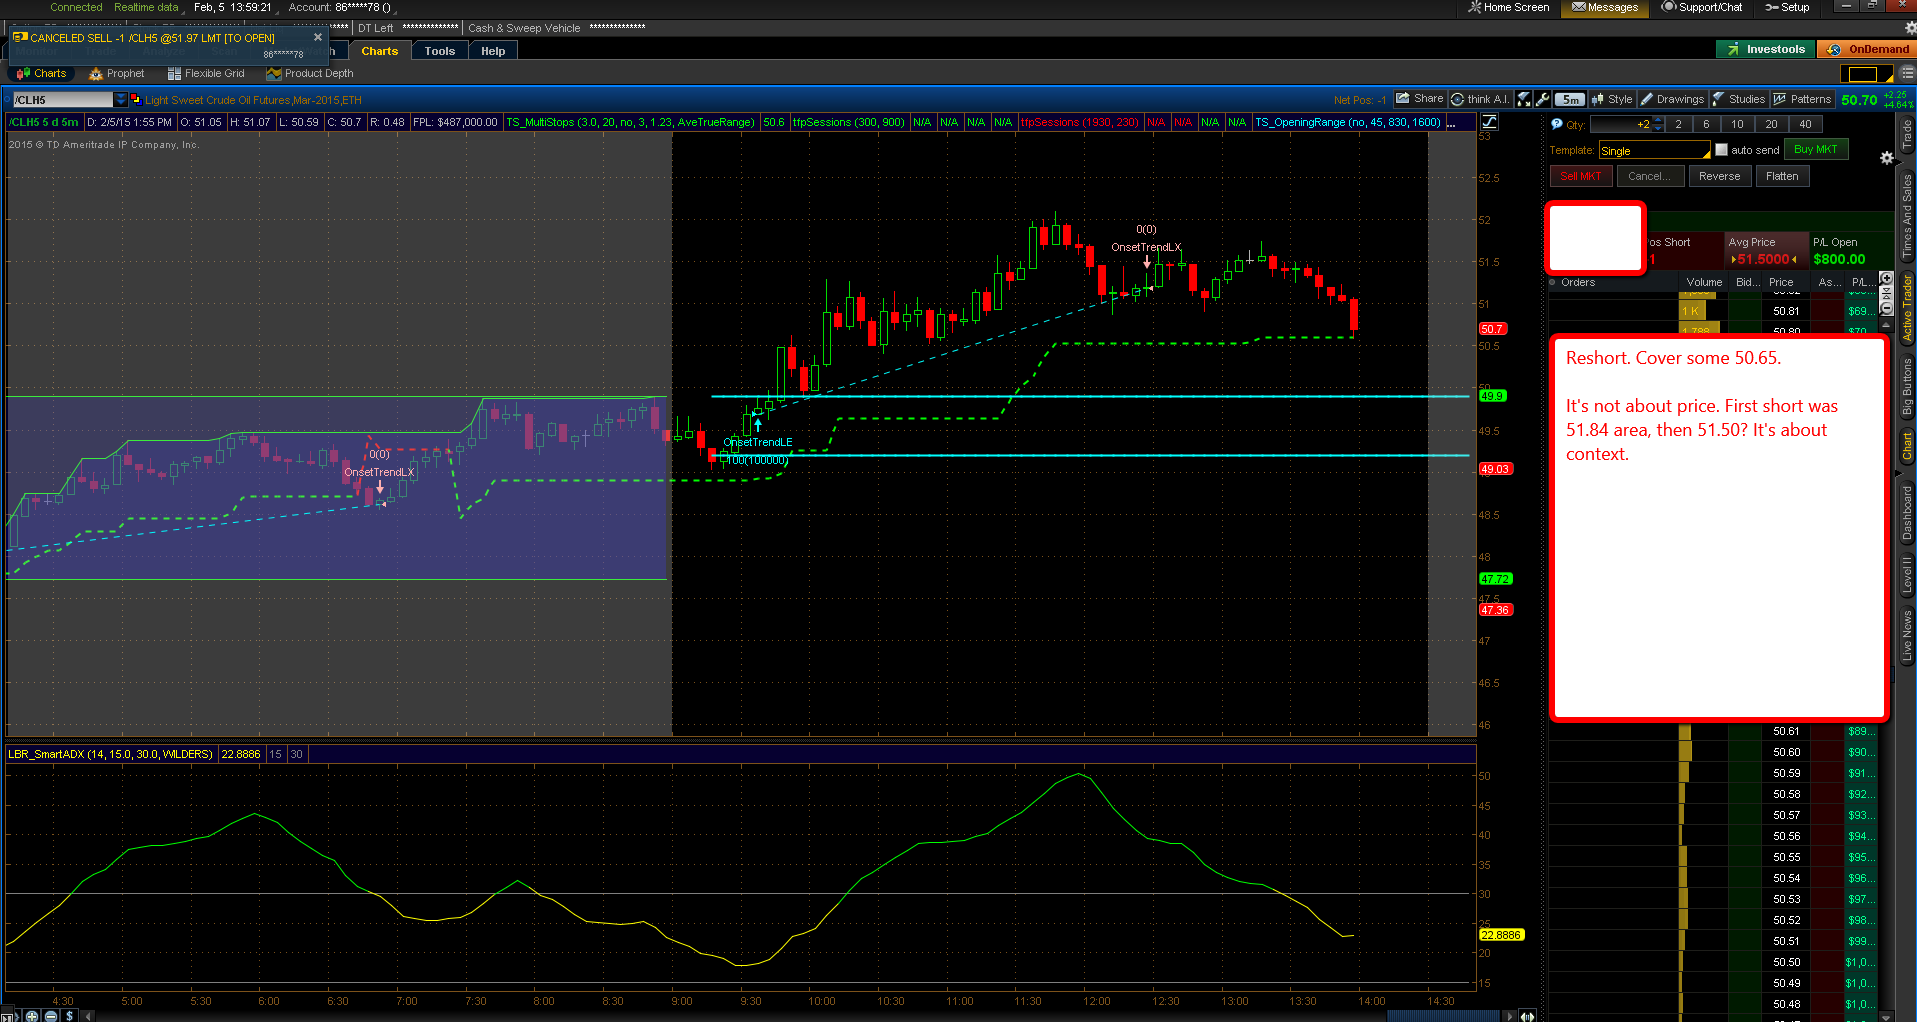
Task: Open the Prophet sub-tab
Action: point(117,73)
